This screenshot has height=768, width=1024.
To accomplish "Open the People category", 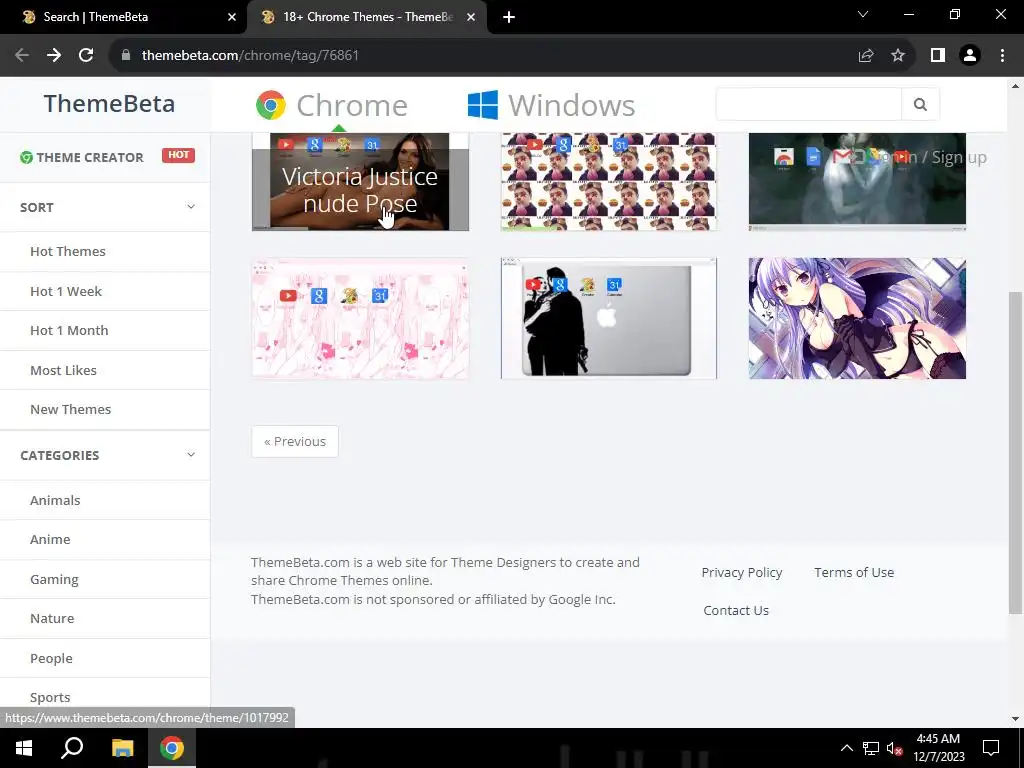I will pos(51,658).
